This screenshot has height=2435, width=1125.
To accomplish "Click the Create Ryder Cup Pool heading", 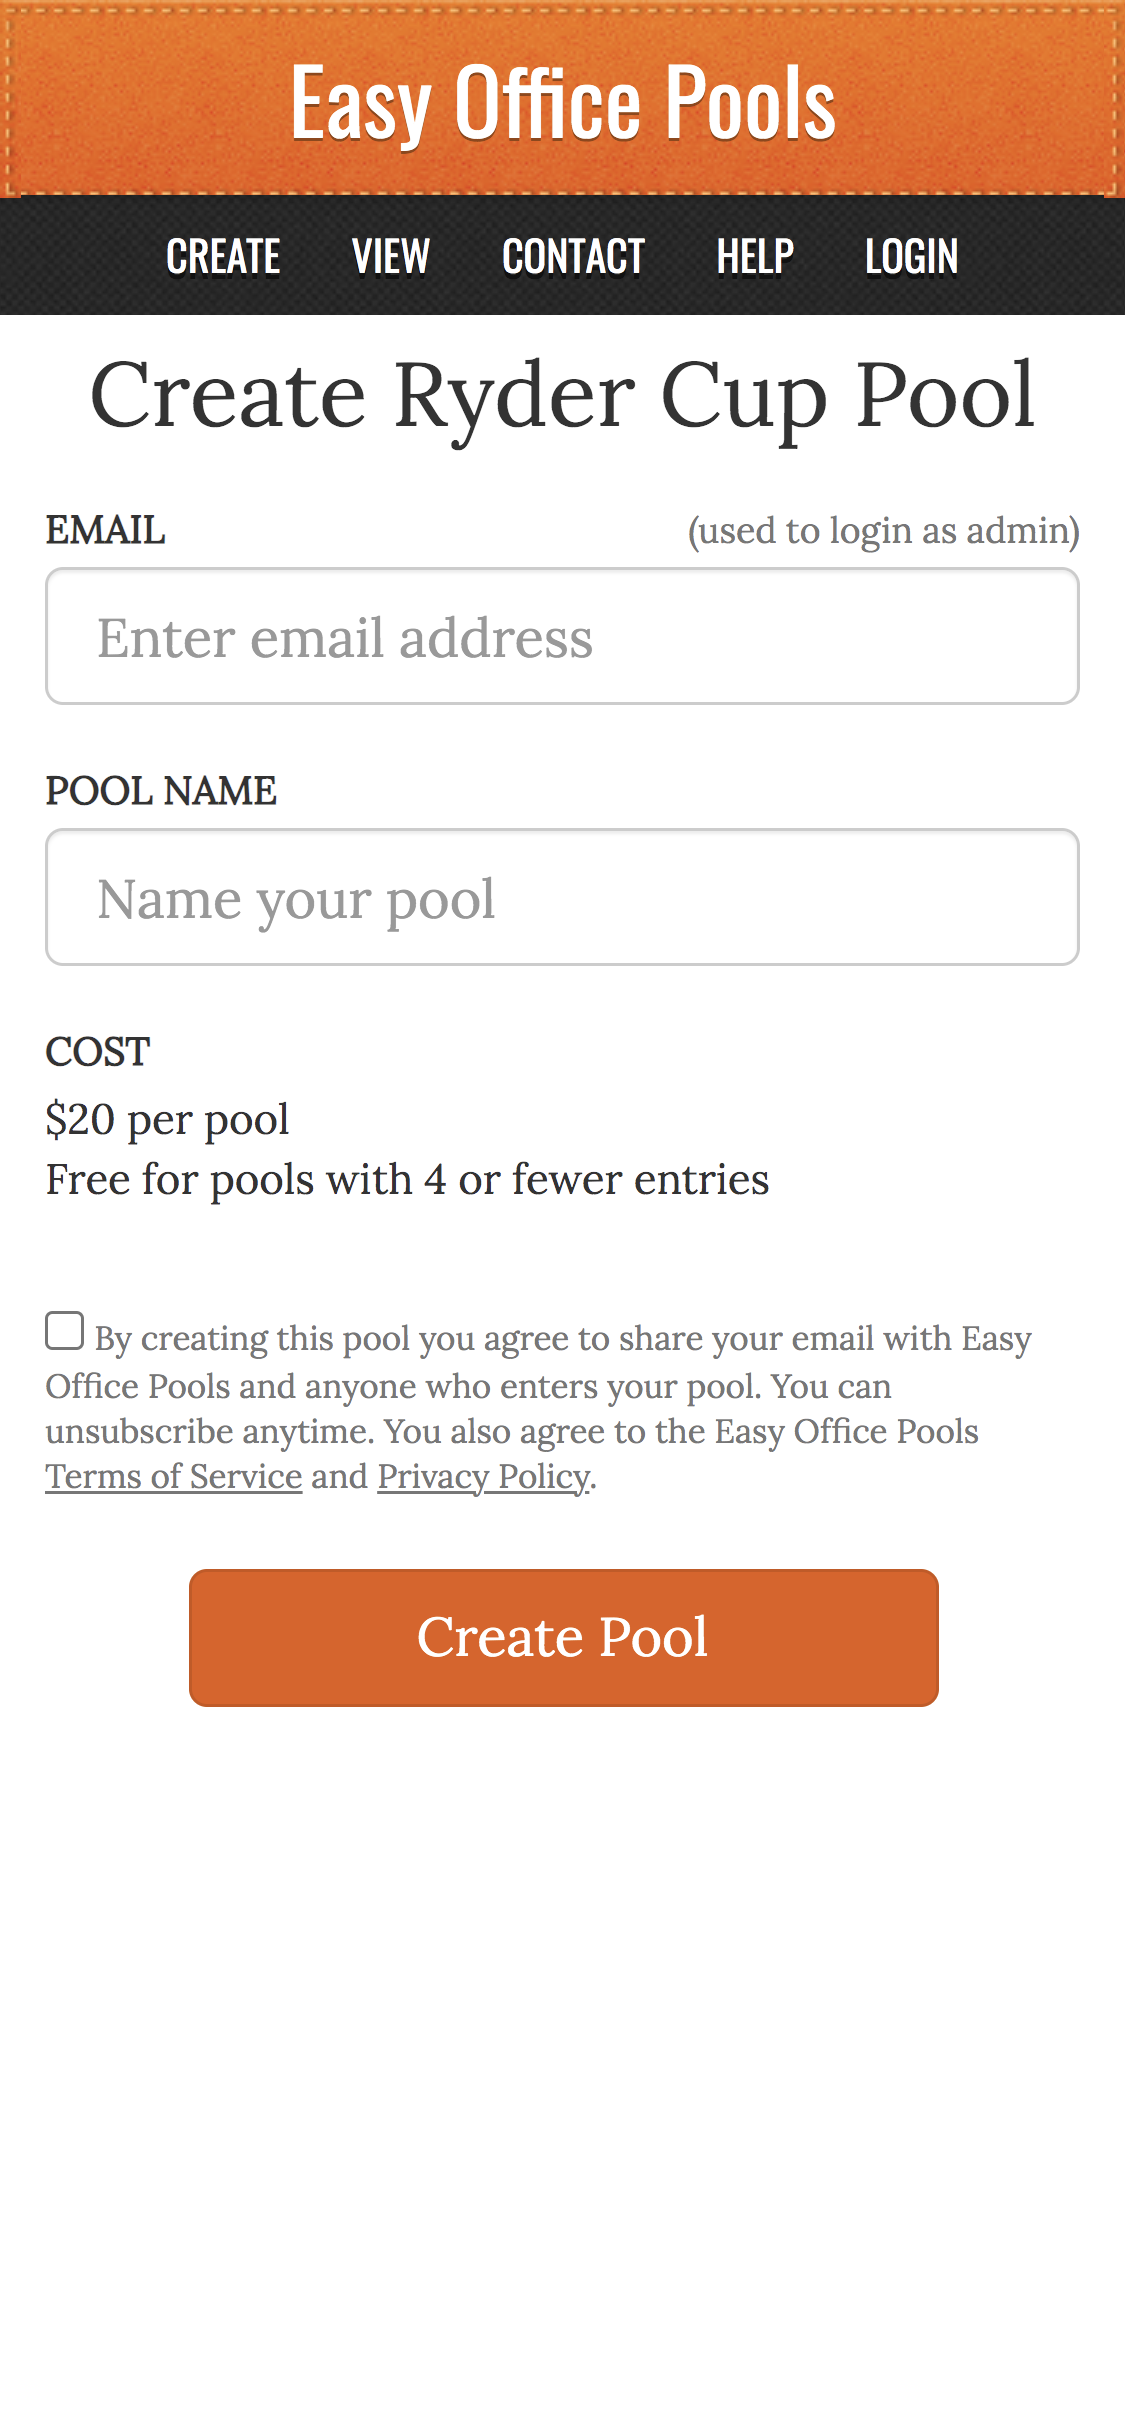I will [562, 396].
